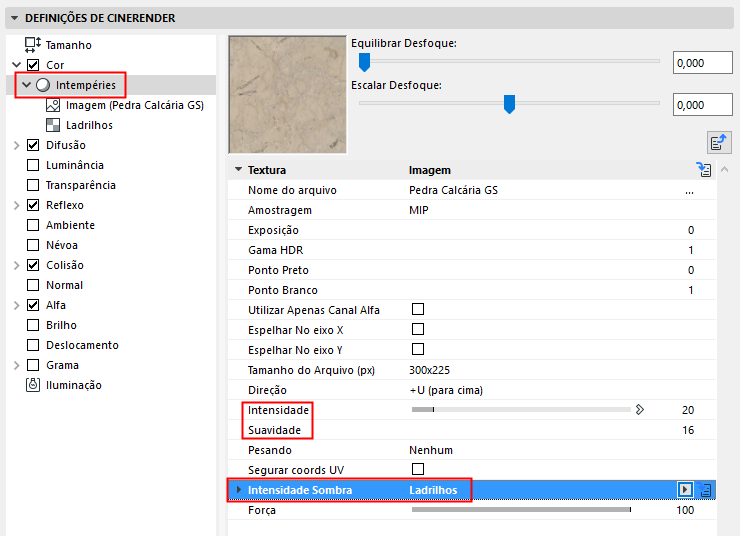
Task: Select the Iluminação tree item
Action: coord(74,385)
